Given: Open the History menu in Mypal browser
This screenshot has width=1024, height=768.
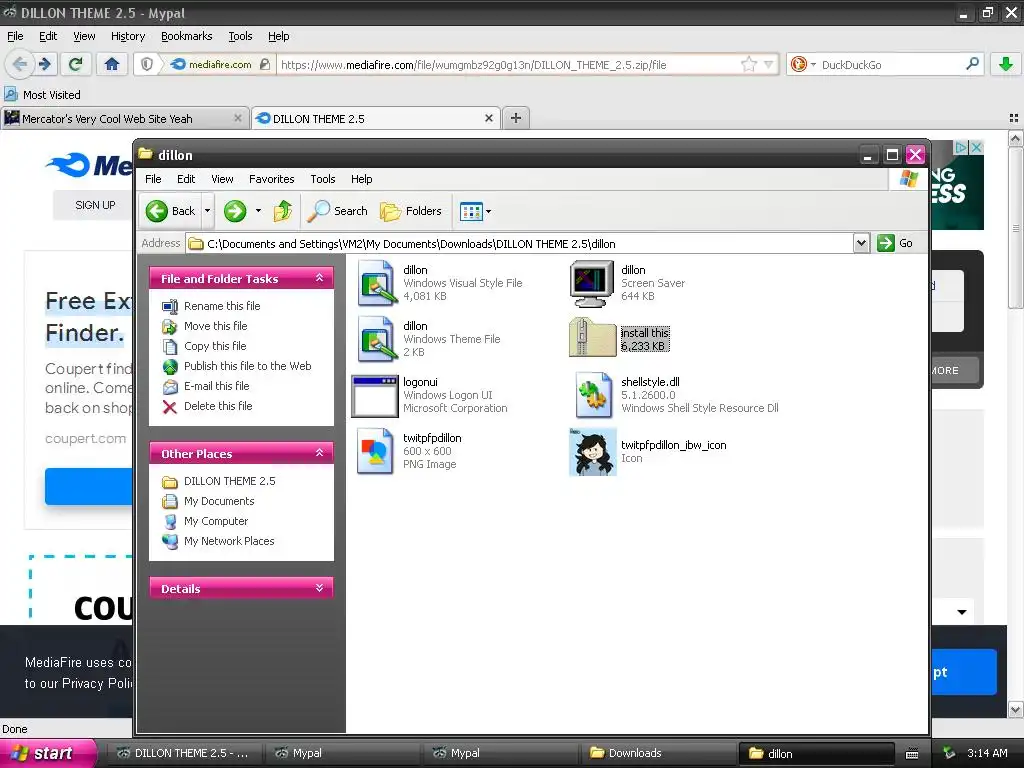Looking at the screenshot, I should [128, 36].
